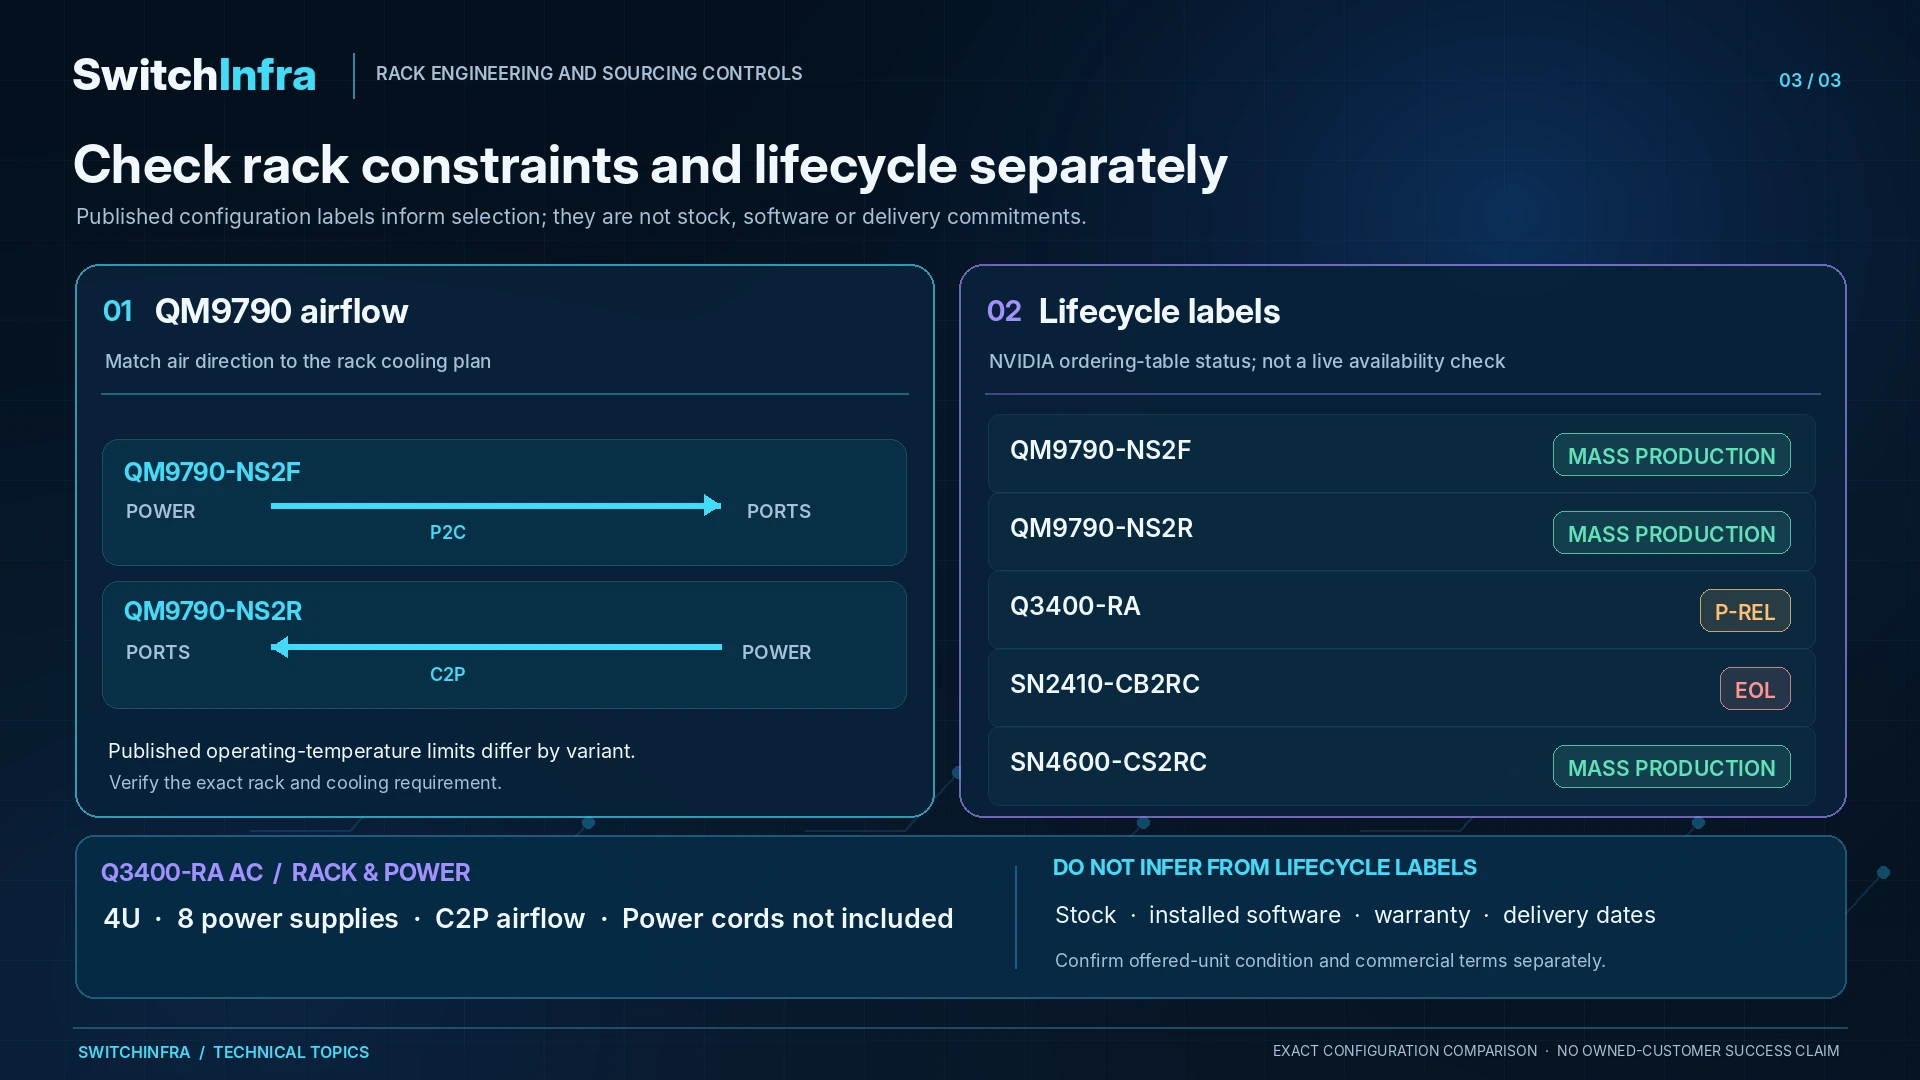Click the left-pointing C2P airflow arrow
Screen dimensions: 1920x1080
point(496,647)
